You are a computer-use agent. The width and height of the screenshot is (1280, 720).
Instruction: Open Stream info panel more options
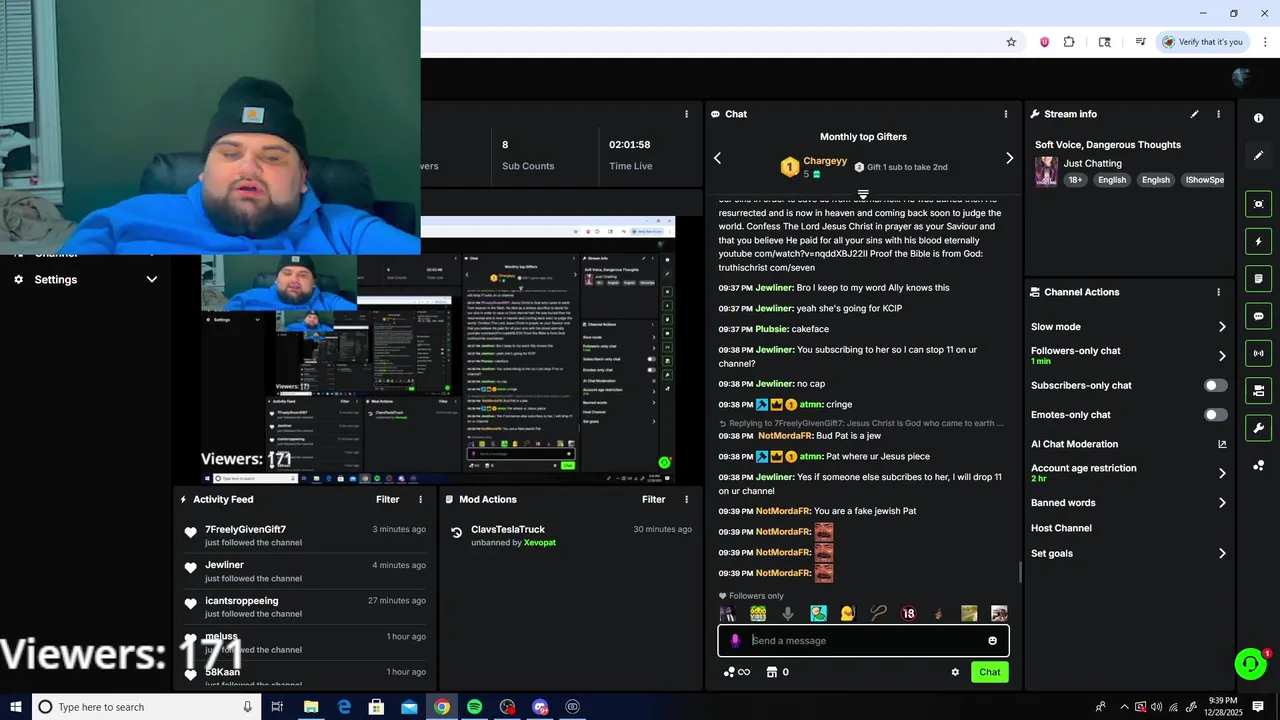point(1218,114)
